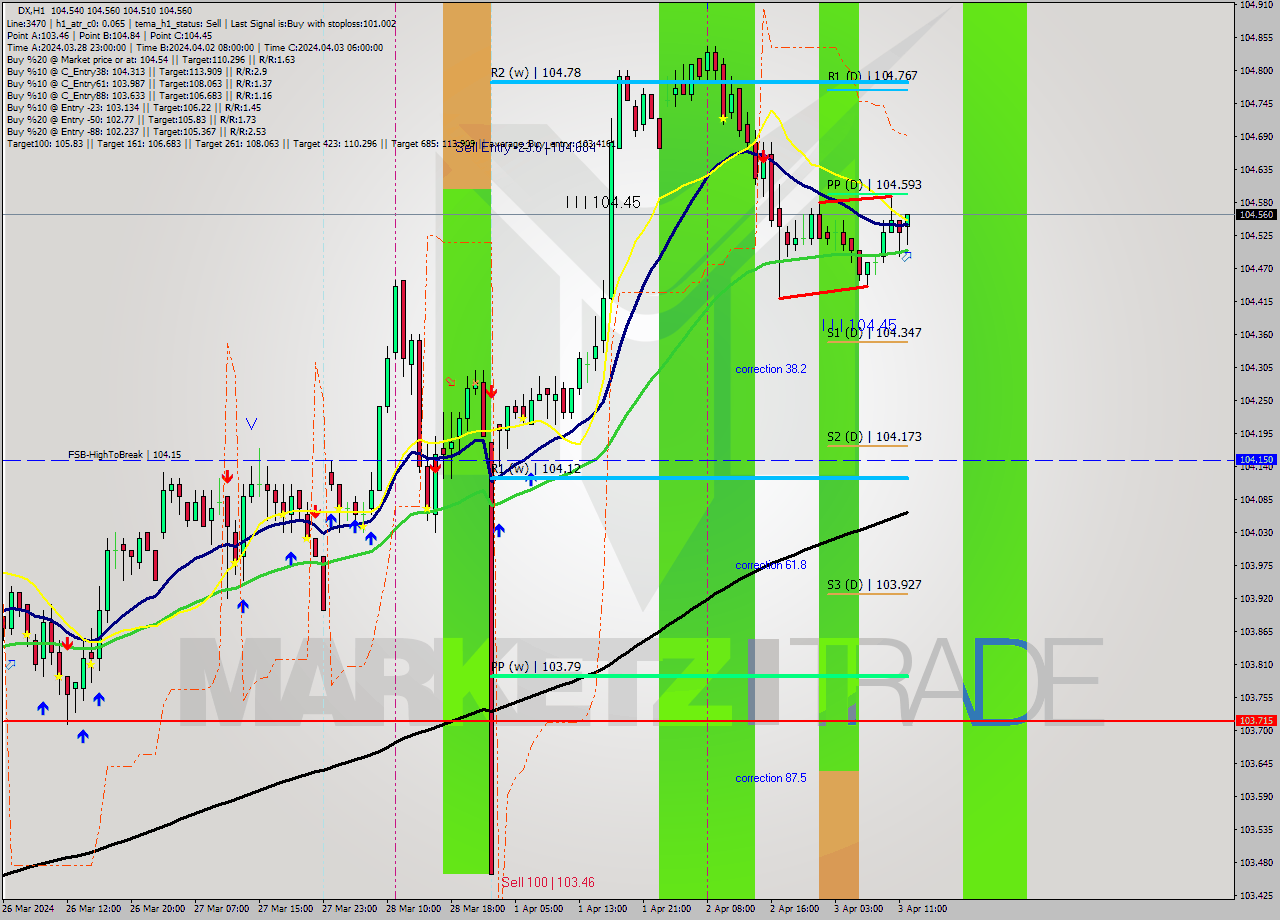1280x920 pixels.
Task: Click the 104.910 price axis value
Action: click(1256, 5)
